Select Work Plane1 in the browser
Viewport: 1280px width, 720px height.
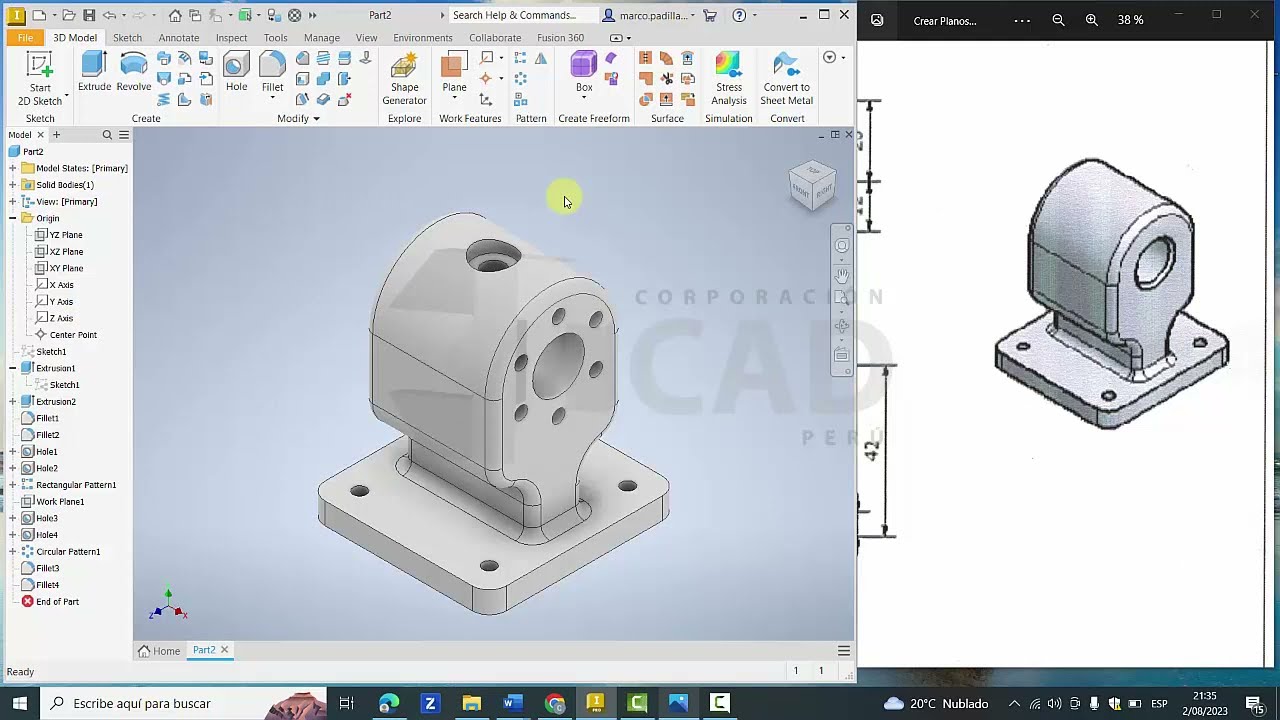[60, 502]
